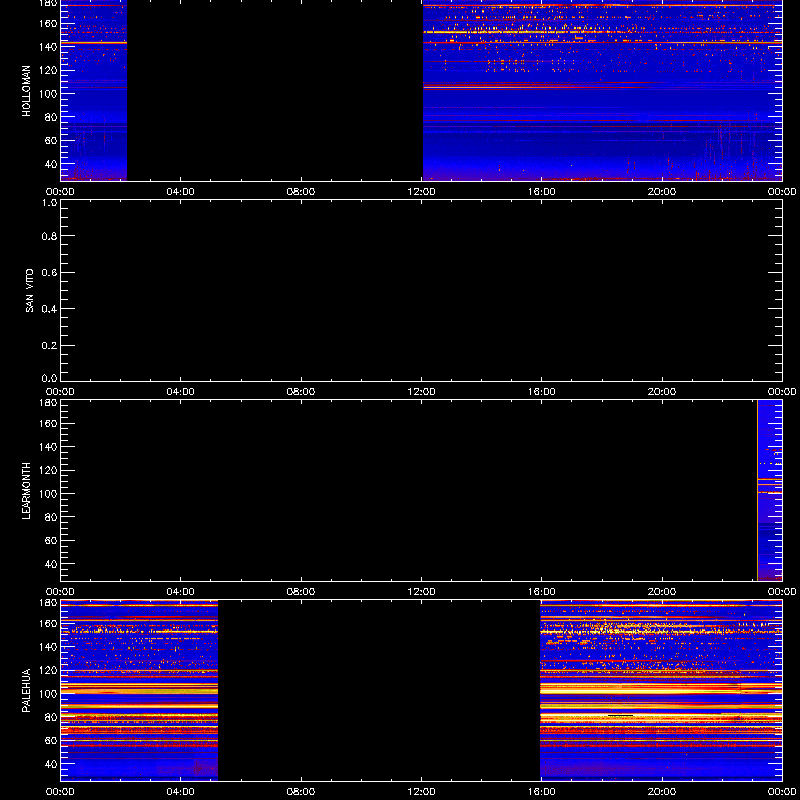Screen dimensions: 800x800
Task: Select 08:00 time label under San Vito plot
Action: [301, 392]
